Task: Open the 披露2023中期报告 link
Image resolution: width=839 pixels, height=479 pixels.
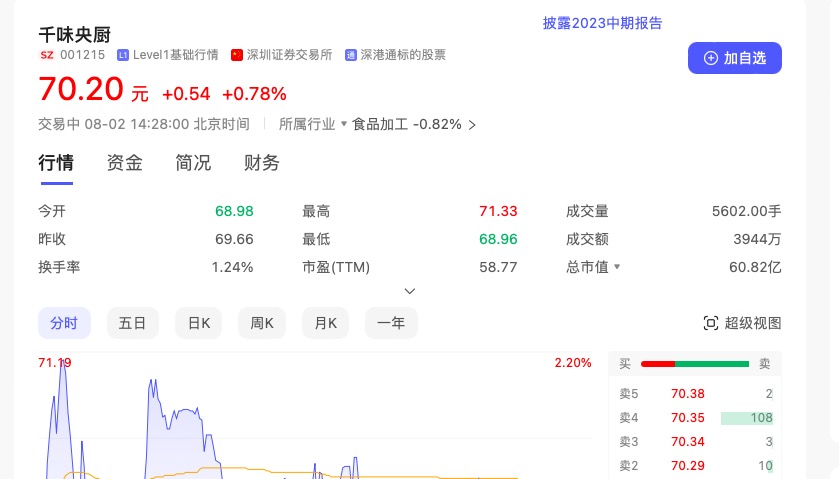Action: coord(602,23)
